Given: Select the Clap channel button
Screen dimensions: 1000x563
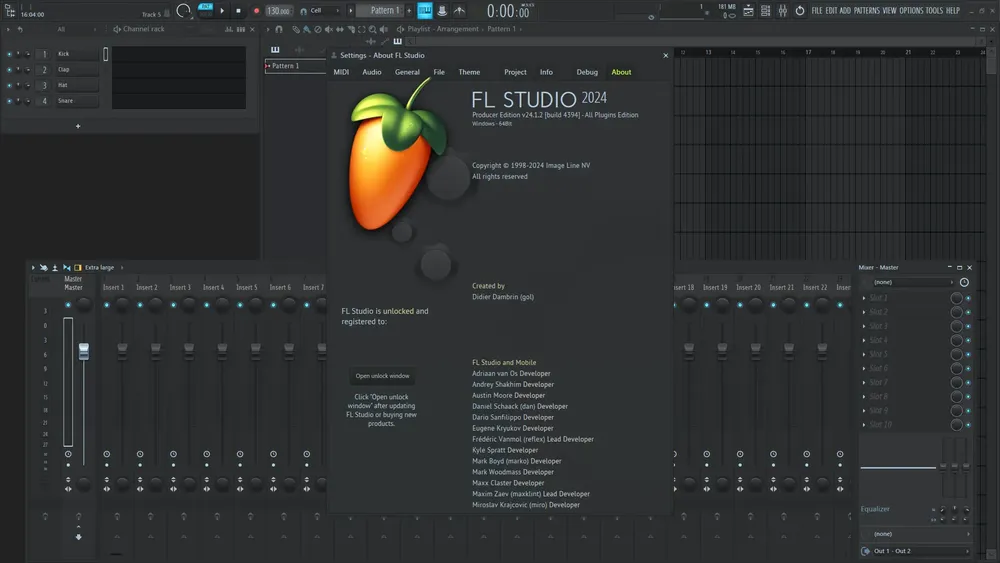Looking at the screenshot, I should pos(77,69).
